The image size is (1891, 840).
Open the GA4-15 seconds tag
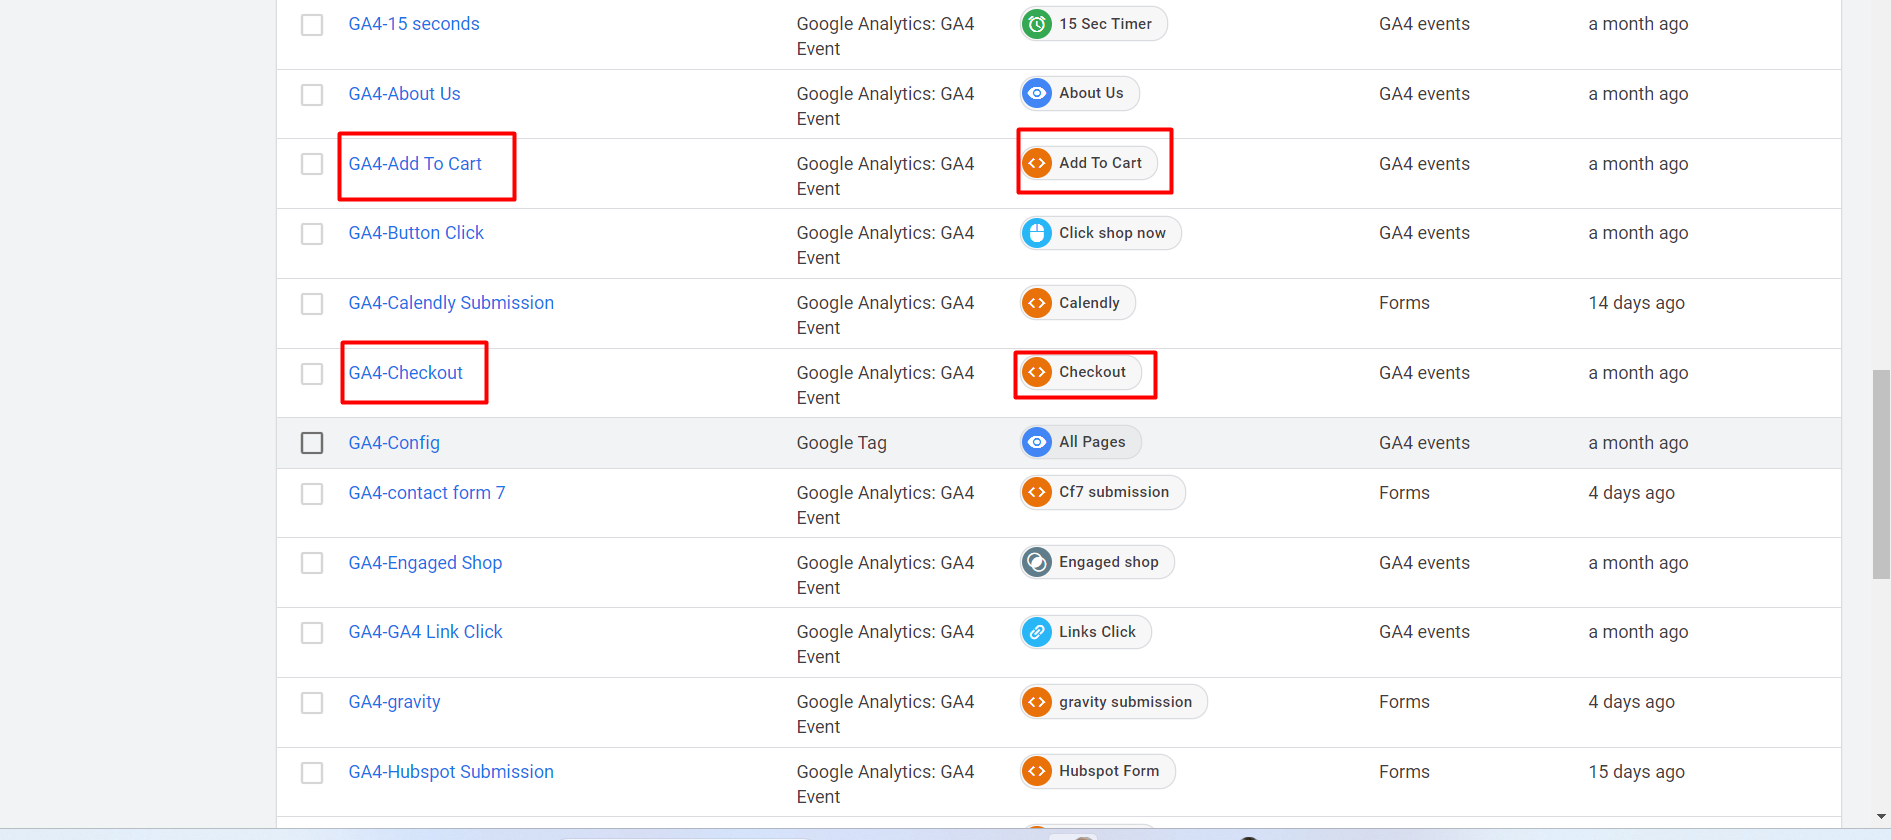(414, 24)
